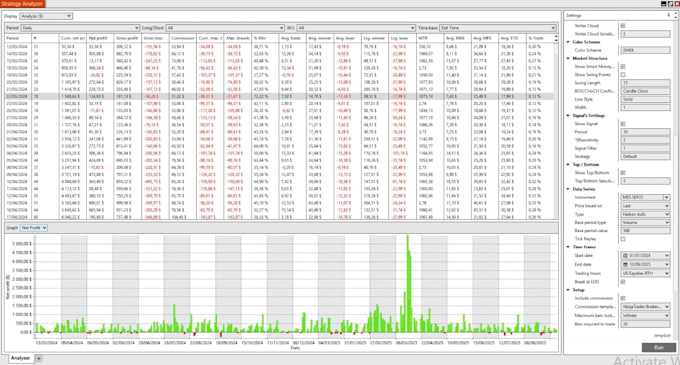Open the Start date calendar icon
680x365 pixels.
(625, 256)
